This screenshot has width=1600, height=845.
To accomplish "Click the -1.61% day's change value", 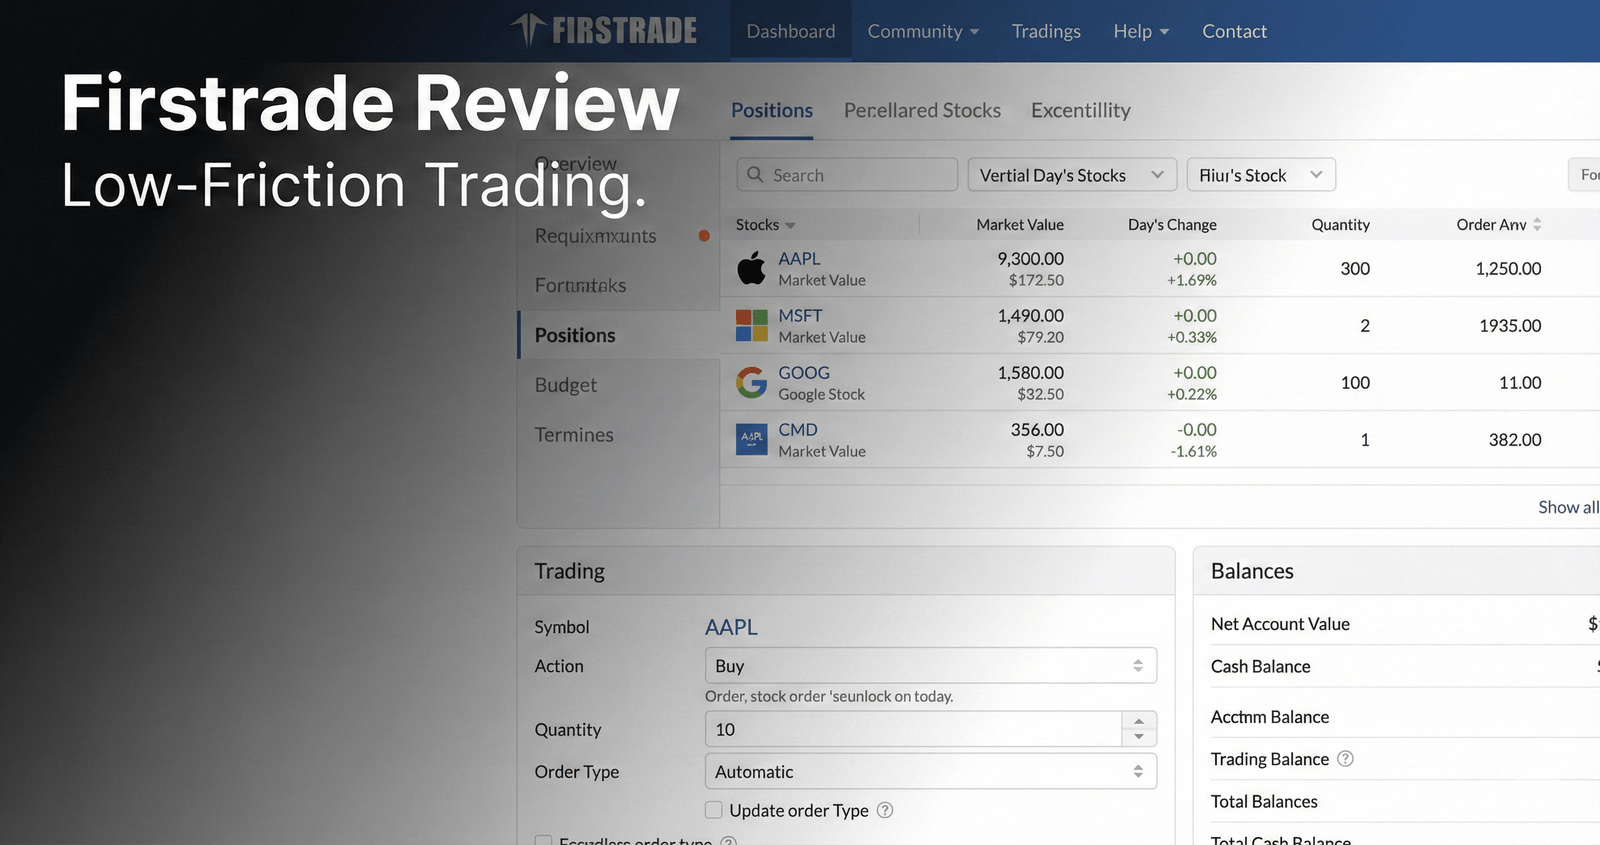I will click(1194, 451).
